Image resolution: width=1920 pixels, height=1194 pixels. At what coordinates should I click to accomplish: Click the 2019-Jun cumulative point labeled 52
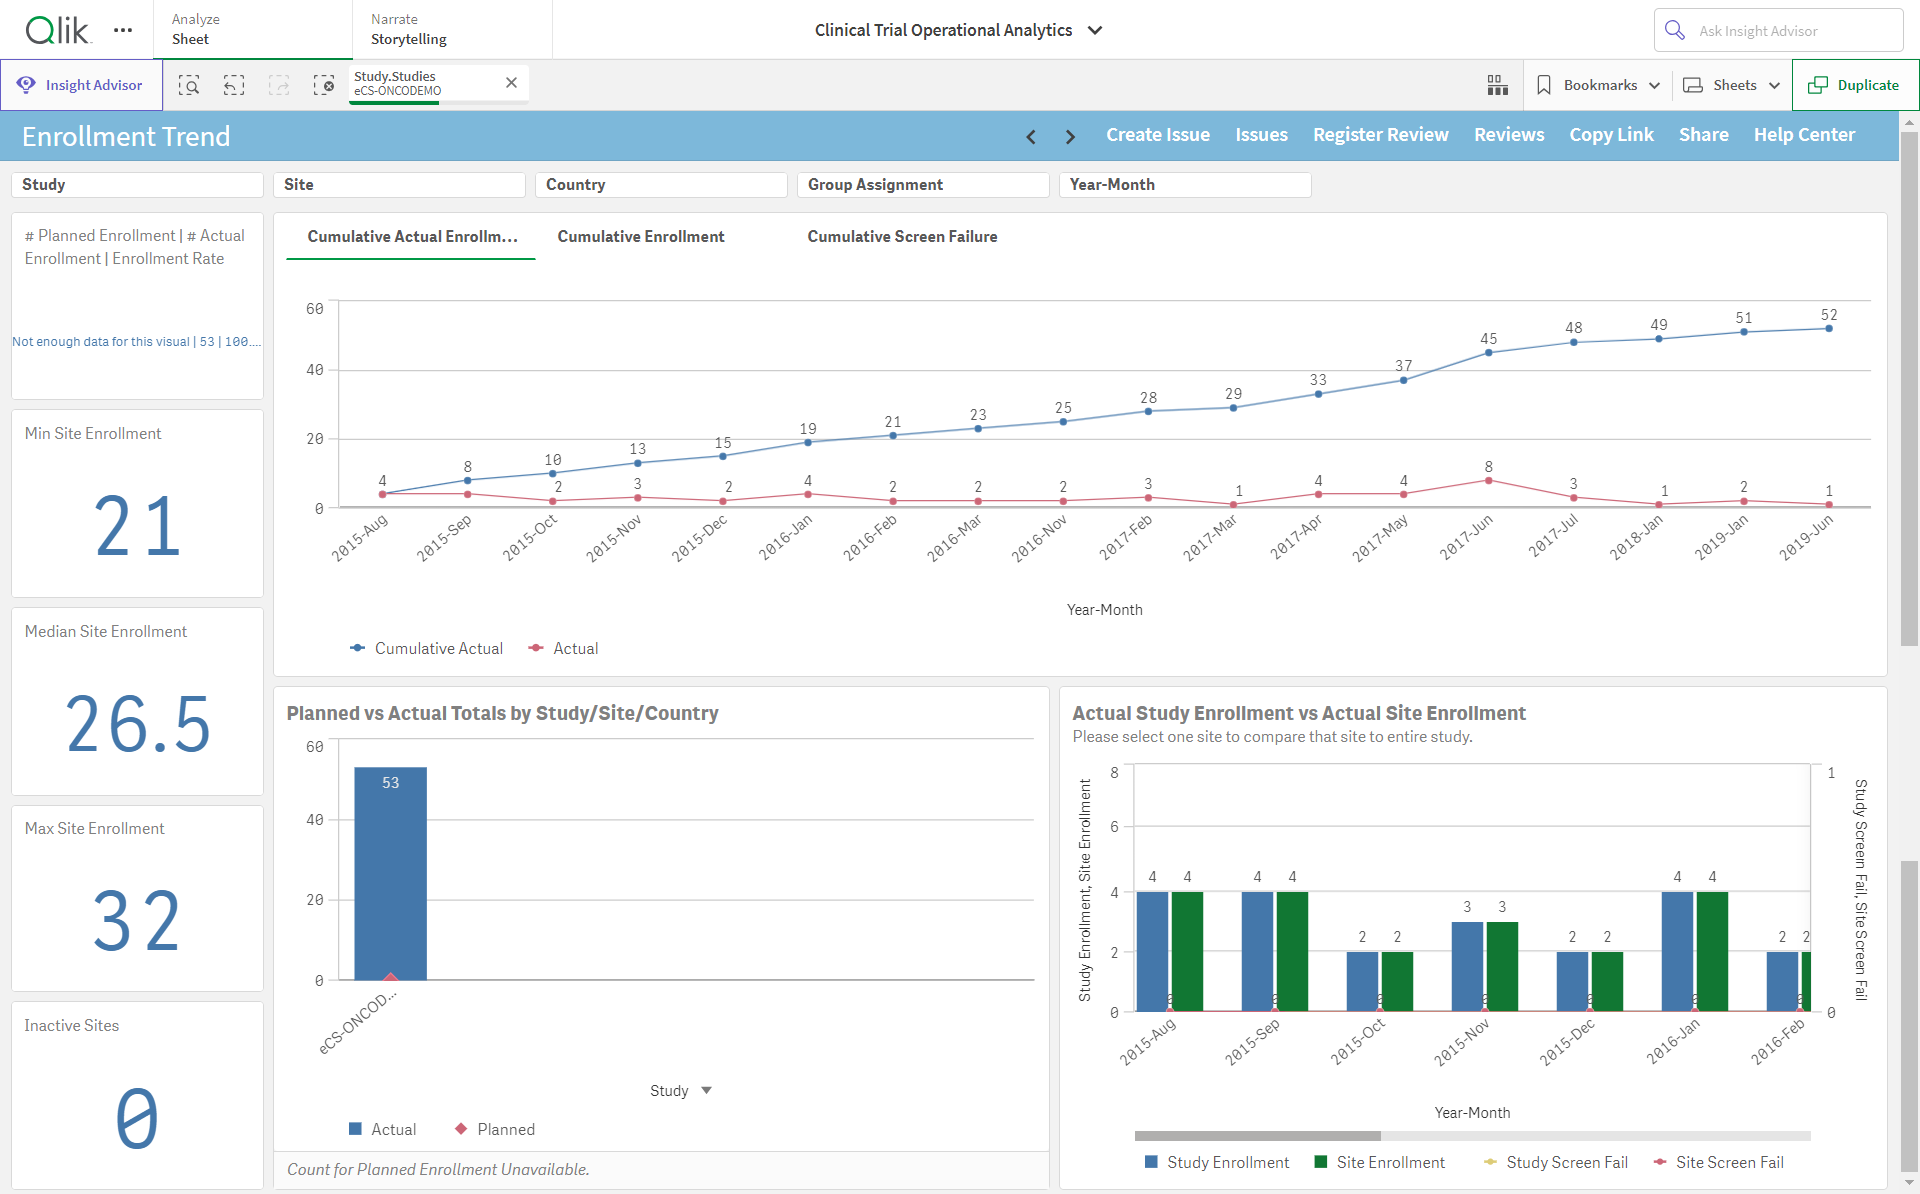pyautogui.click(x=1829, y=328)
